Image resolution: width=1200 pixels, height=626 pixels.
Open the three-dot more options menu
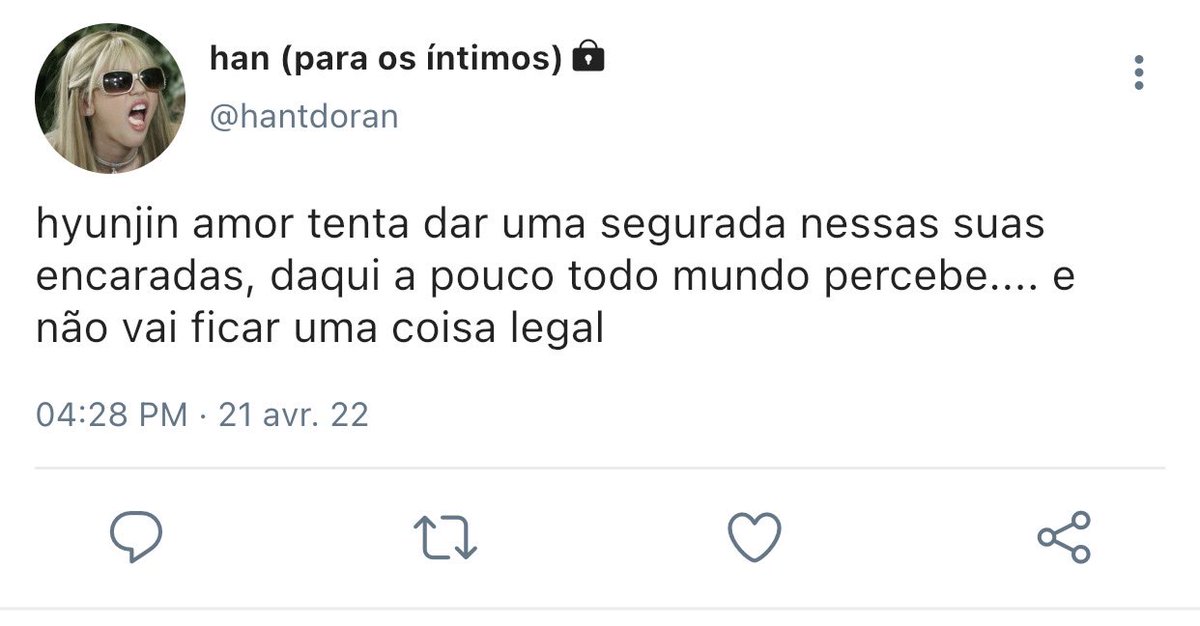click(x=1139, y=74)
